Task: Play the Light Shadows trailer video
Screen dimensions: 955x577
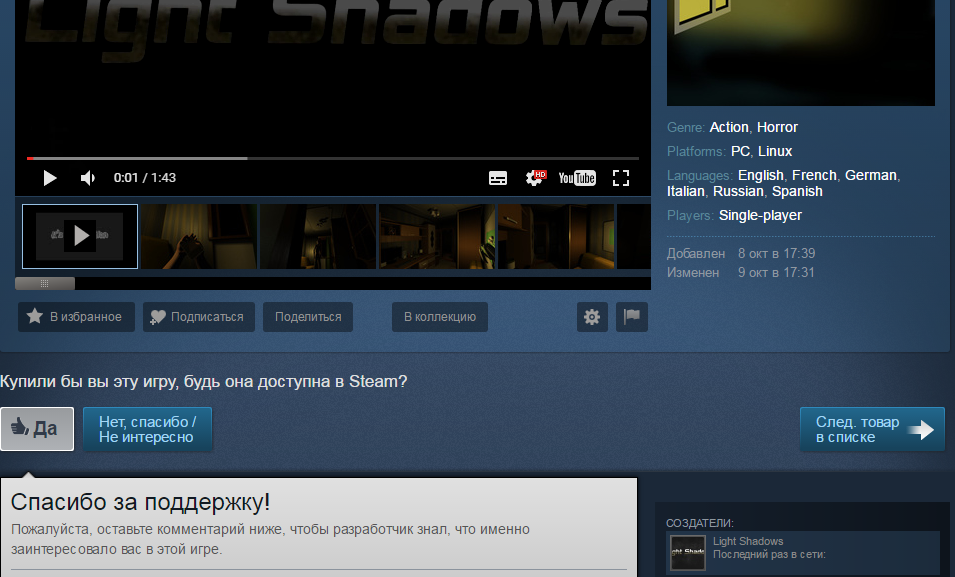Action: (49, 178)
